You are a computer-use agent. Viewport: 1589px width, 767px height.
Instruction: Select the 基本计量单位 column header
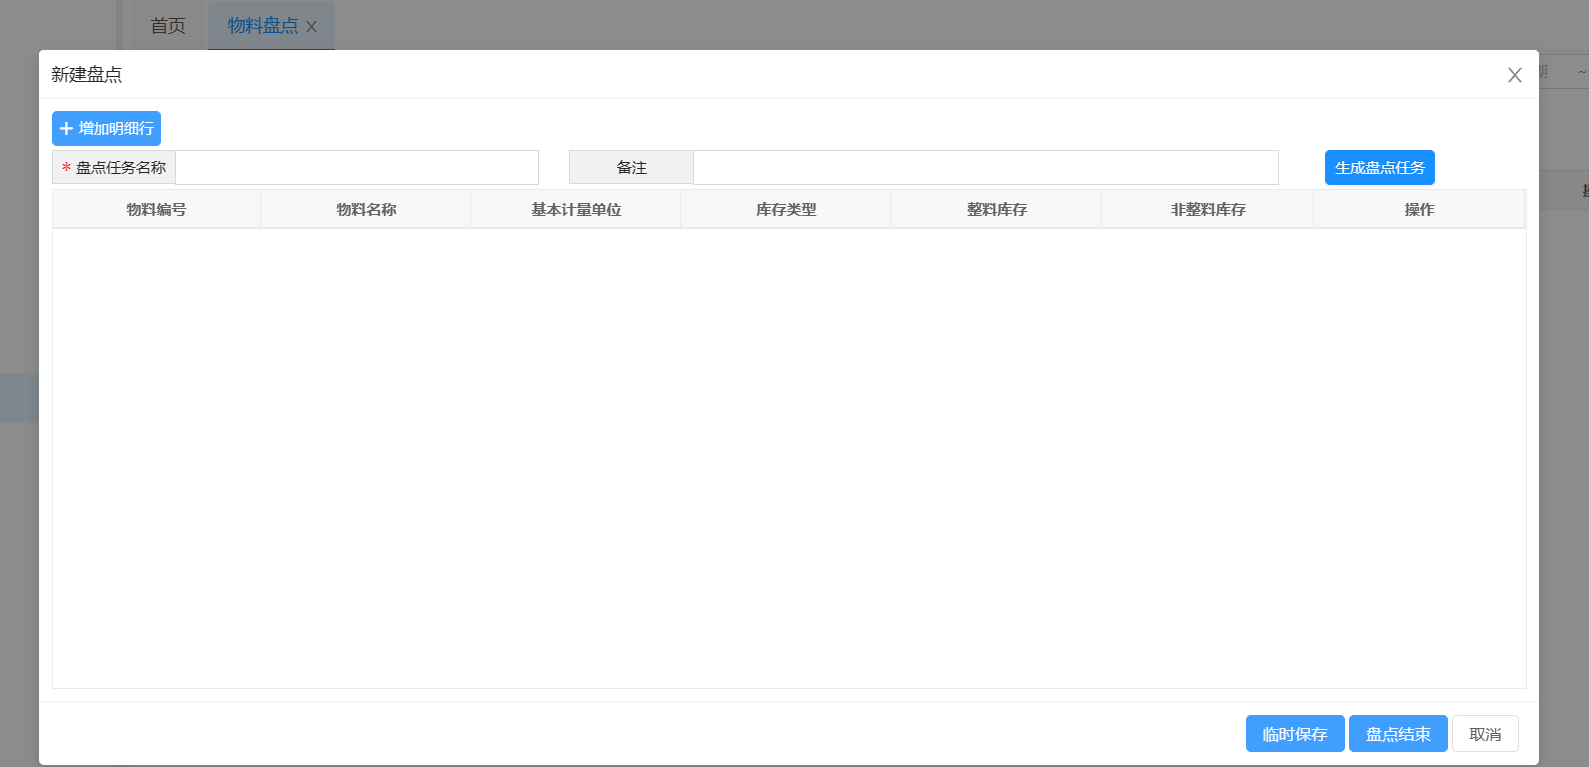click(576, 210)
